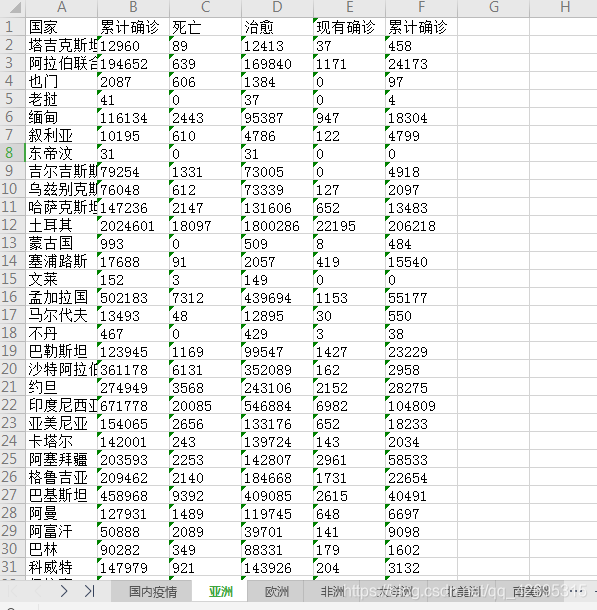Click the first sheet navigation arrow
Viewport: 597px width, 610px height.
tap(12, 591)
